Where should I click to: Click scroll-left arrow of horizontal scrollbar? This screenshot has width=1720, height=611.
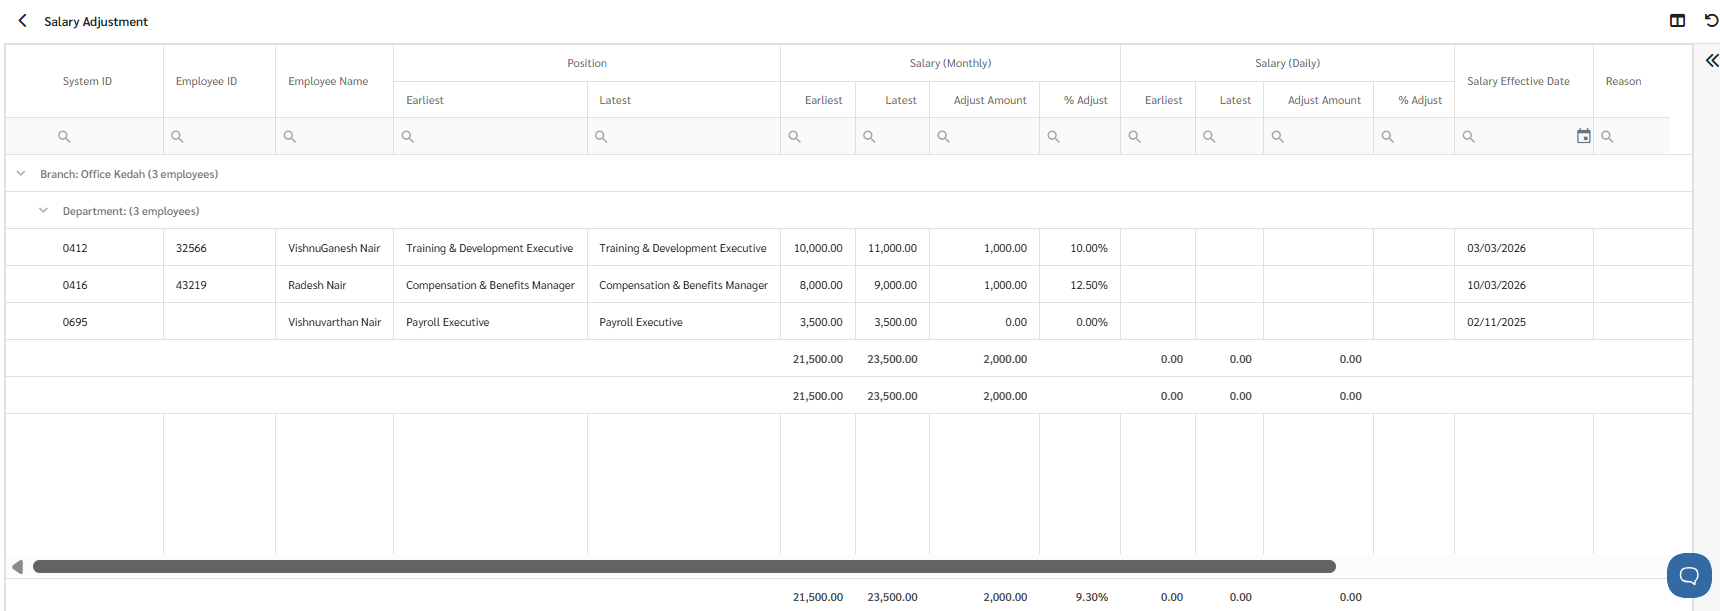click(17, 567)
